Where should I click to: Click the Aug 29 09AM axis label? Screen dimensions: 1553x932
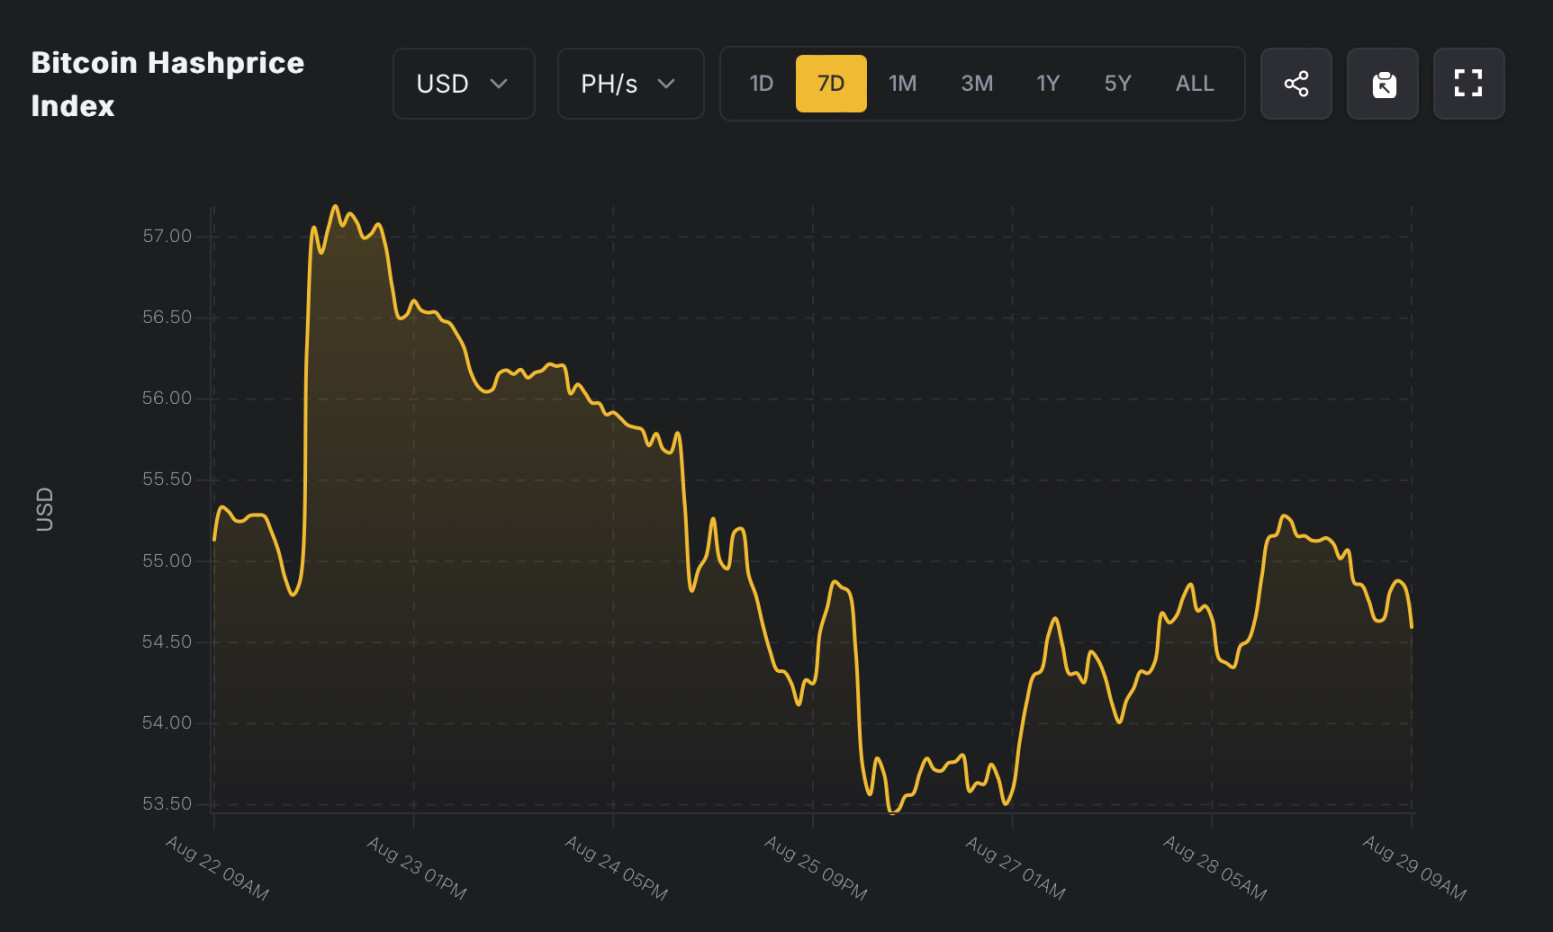pyautogui.click(x=1414, y=867)
